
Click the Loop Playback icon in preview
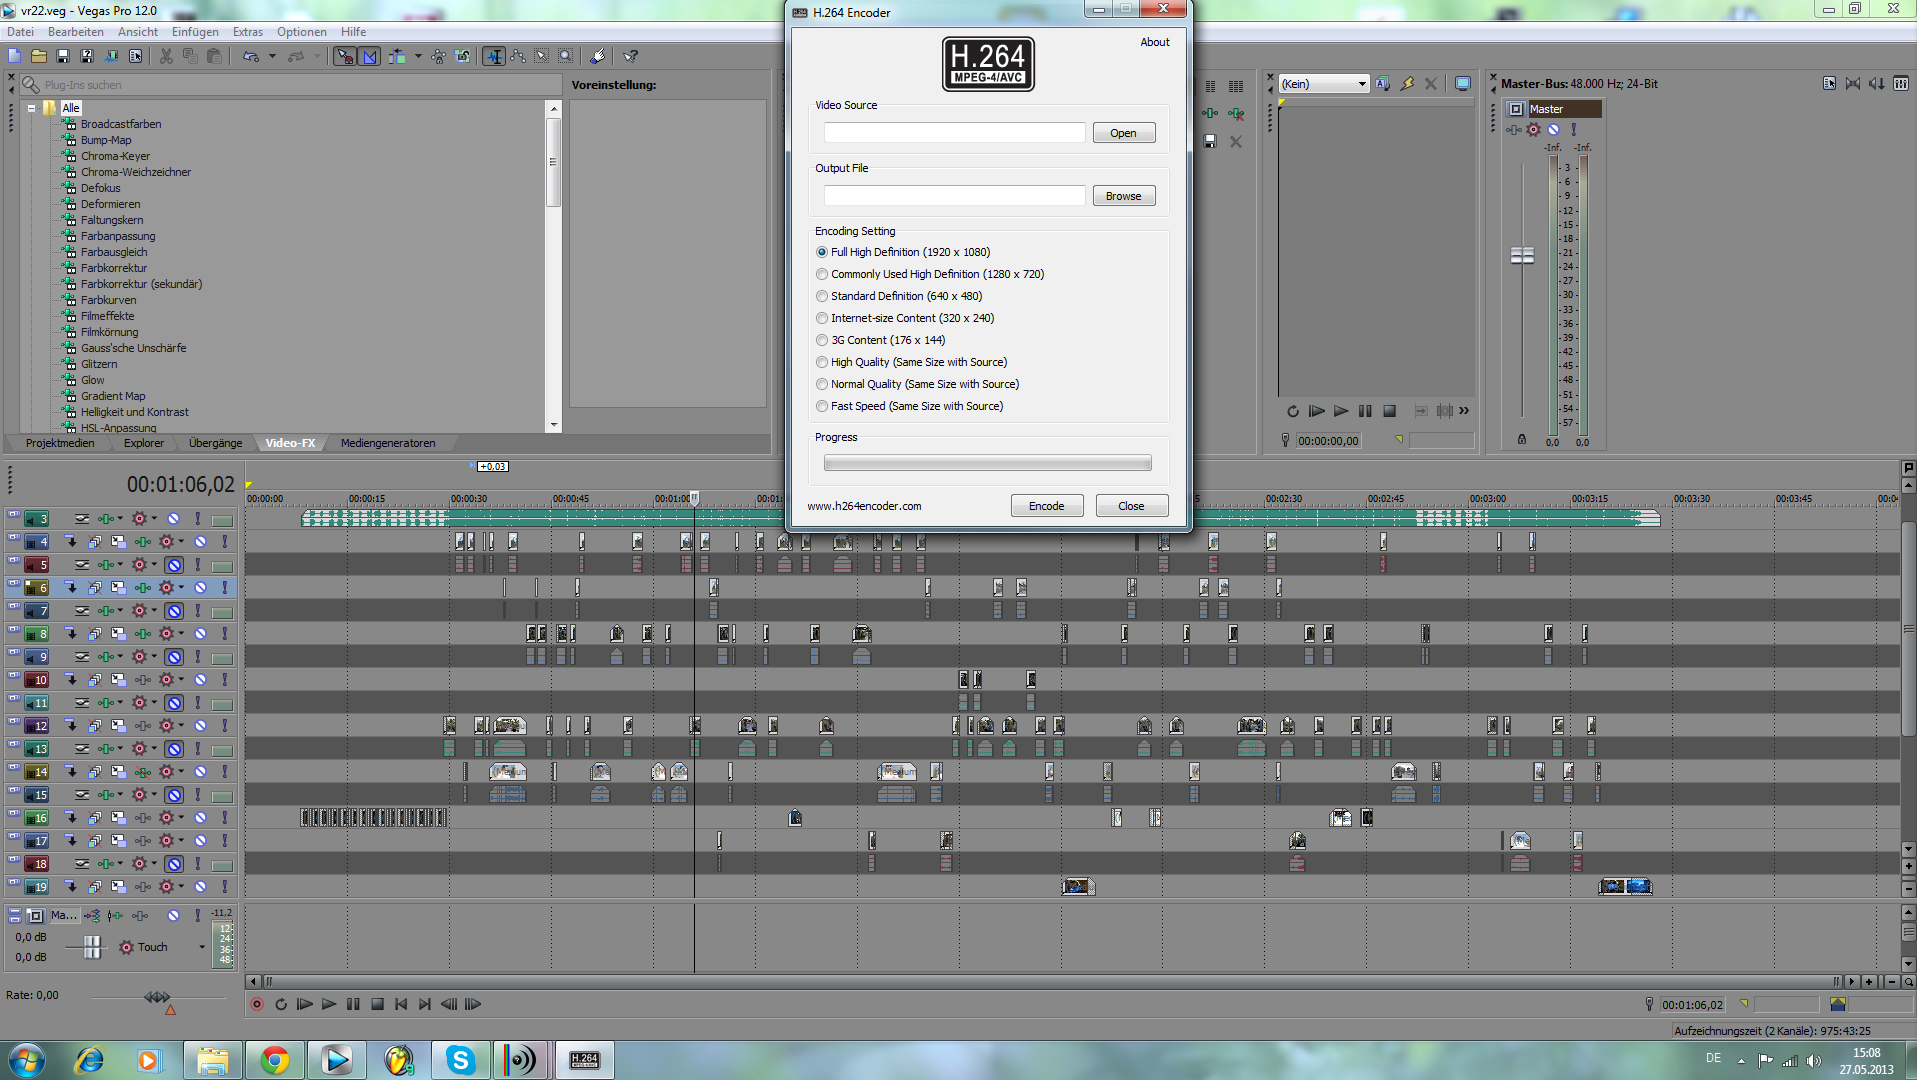click(1292, 411)
